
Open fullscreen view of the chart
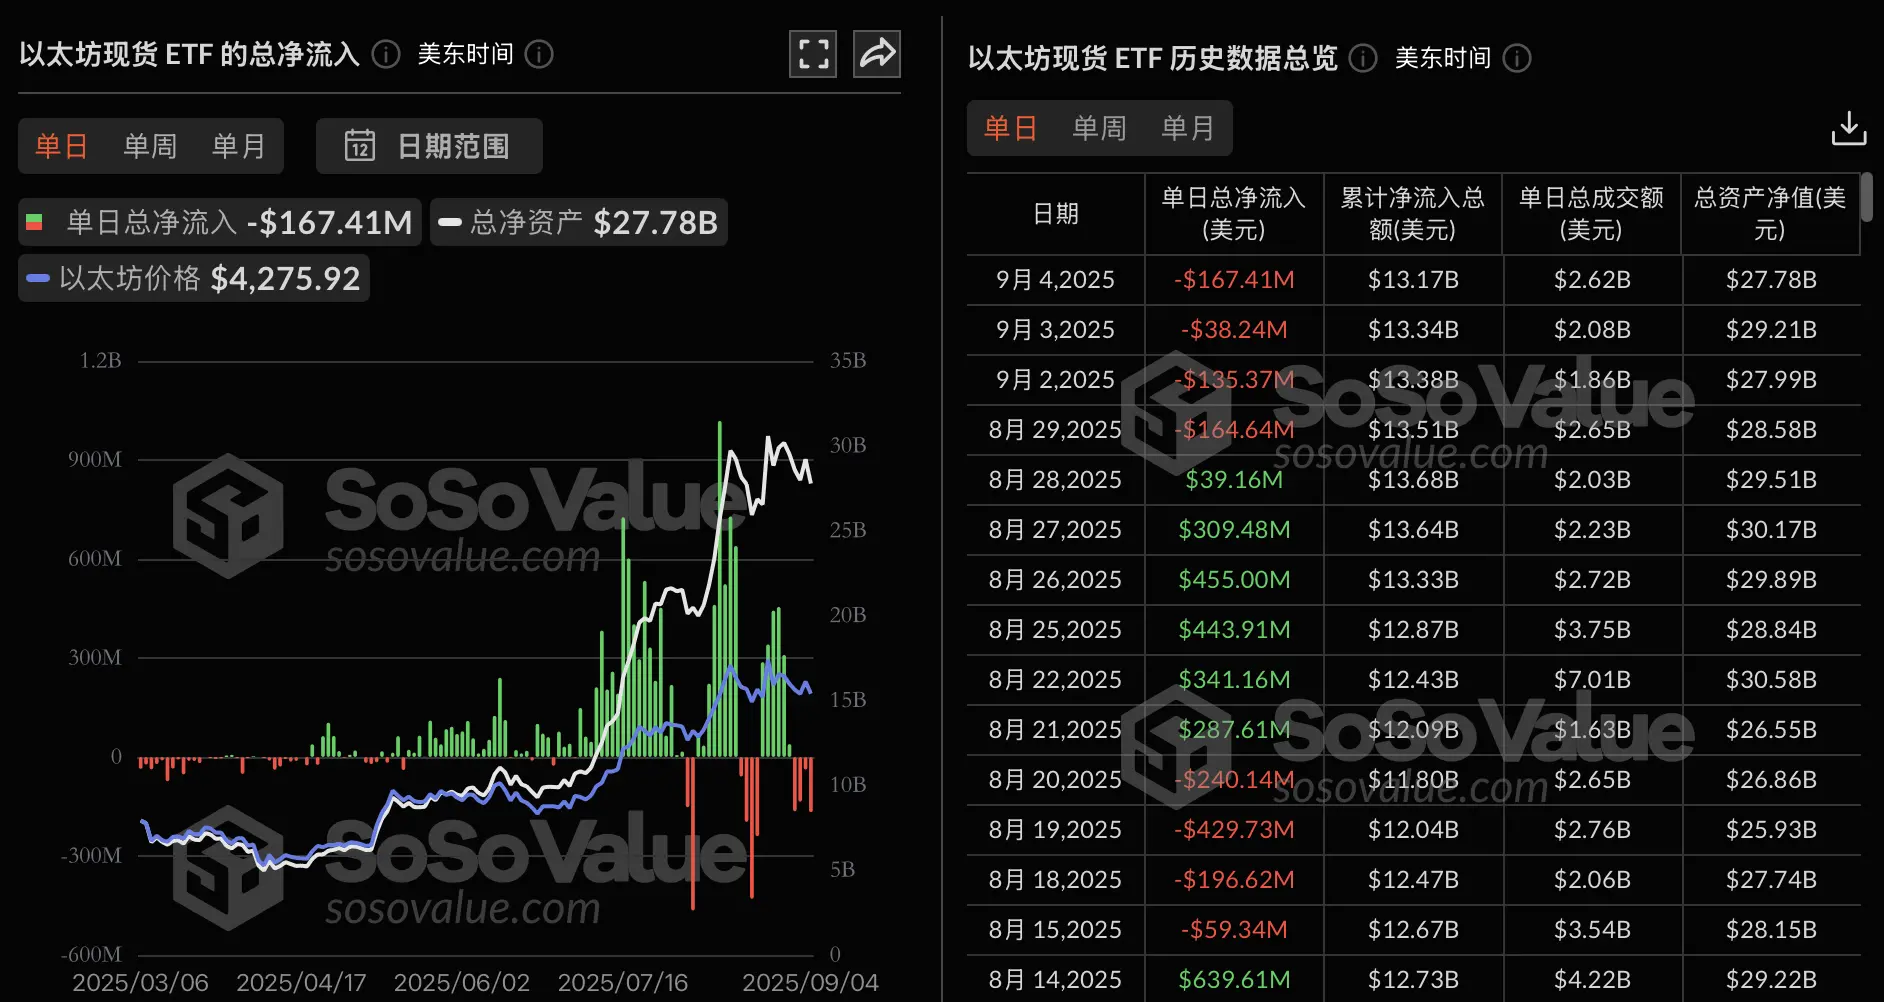click(x=813, y=54)
